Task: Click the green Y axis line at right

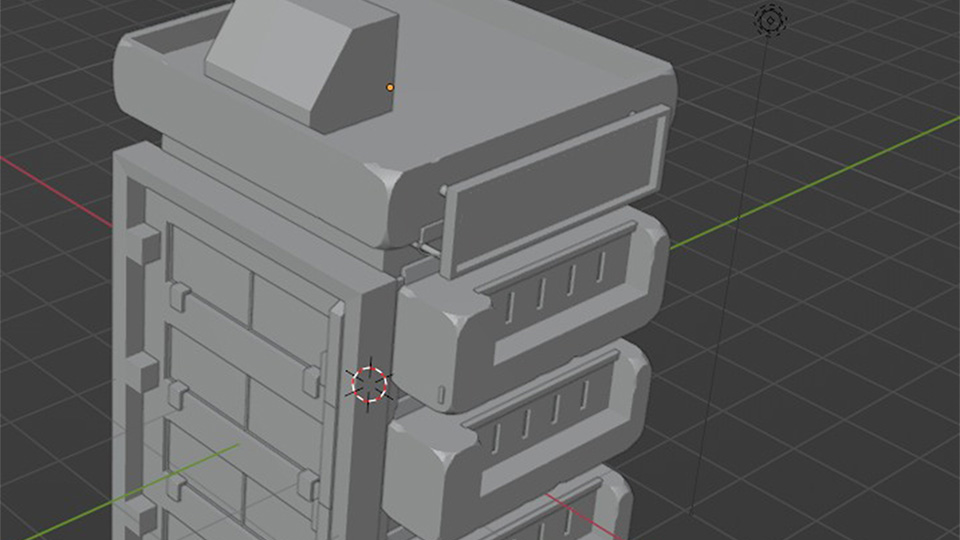Action: point(820,180)
